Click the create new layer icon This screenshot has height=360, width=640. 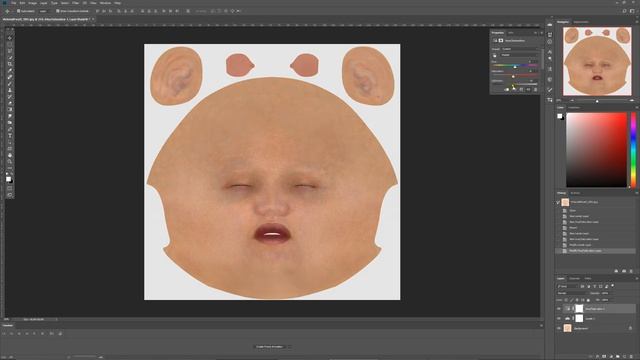coord(624,356)
